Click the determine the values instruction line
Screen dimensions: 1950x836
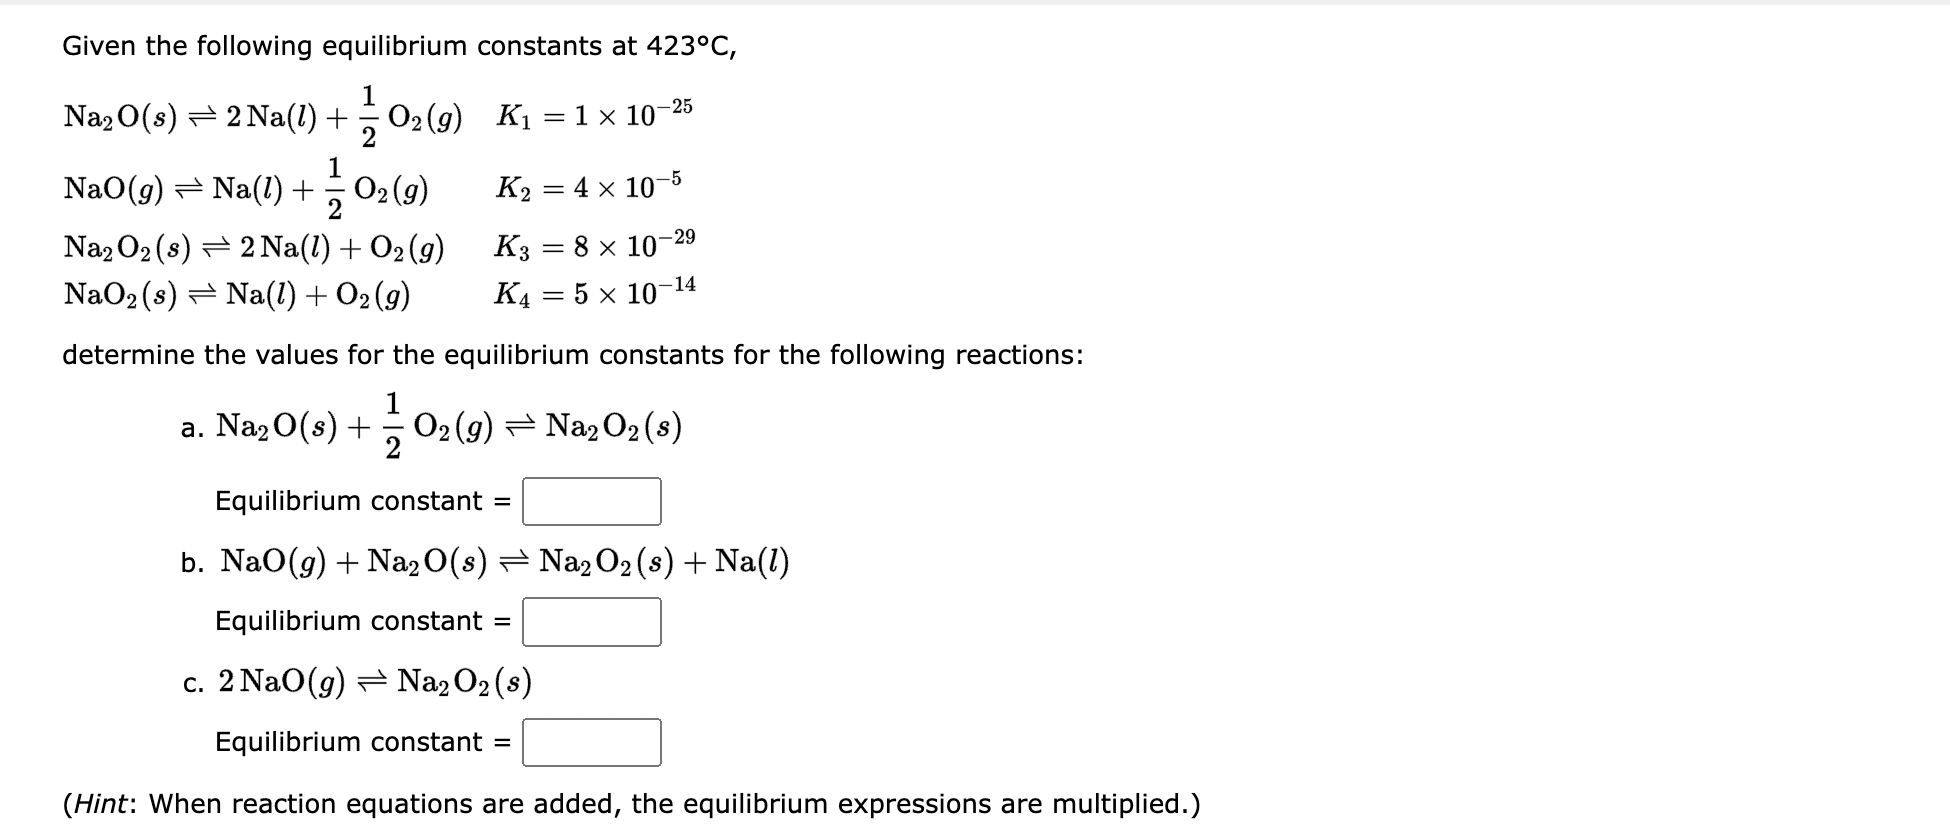572,354
